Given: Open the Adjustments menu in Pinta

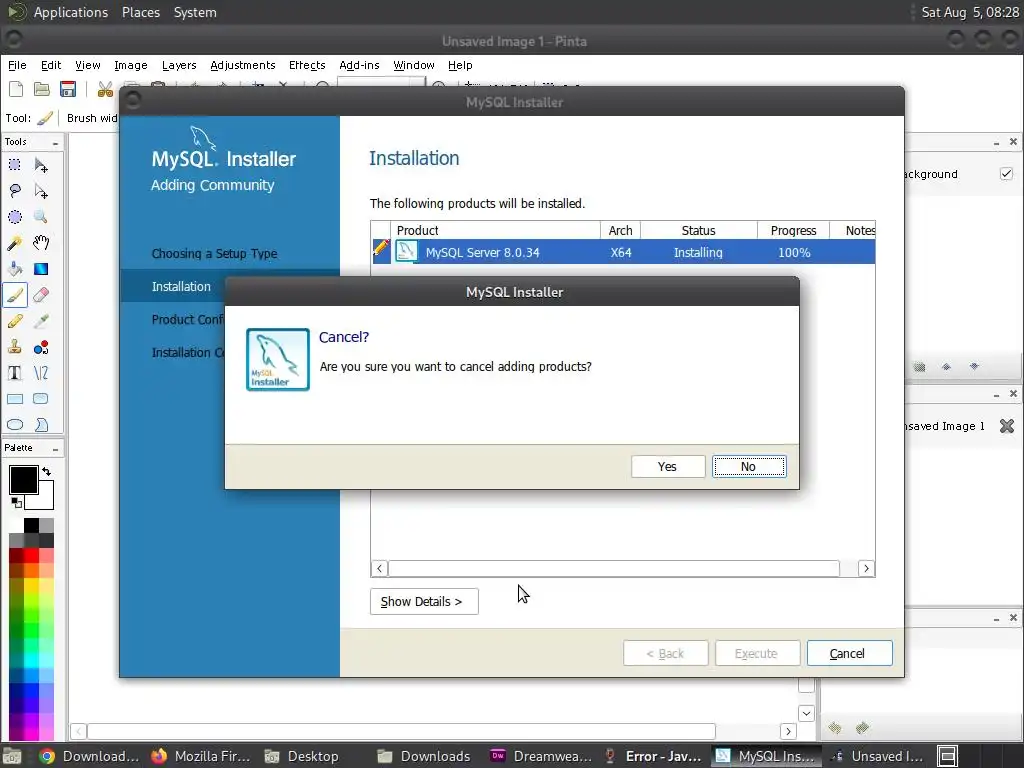Looking at the screenshot, I should point(243,65).
